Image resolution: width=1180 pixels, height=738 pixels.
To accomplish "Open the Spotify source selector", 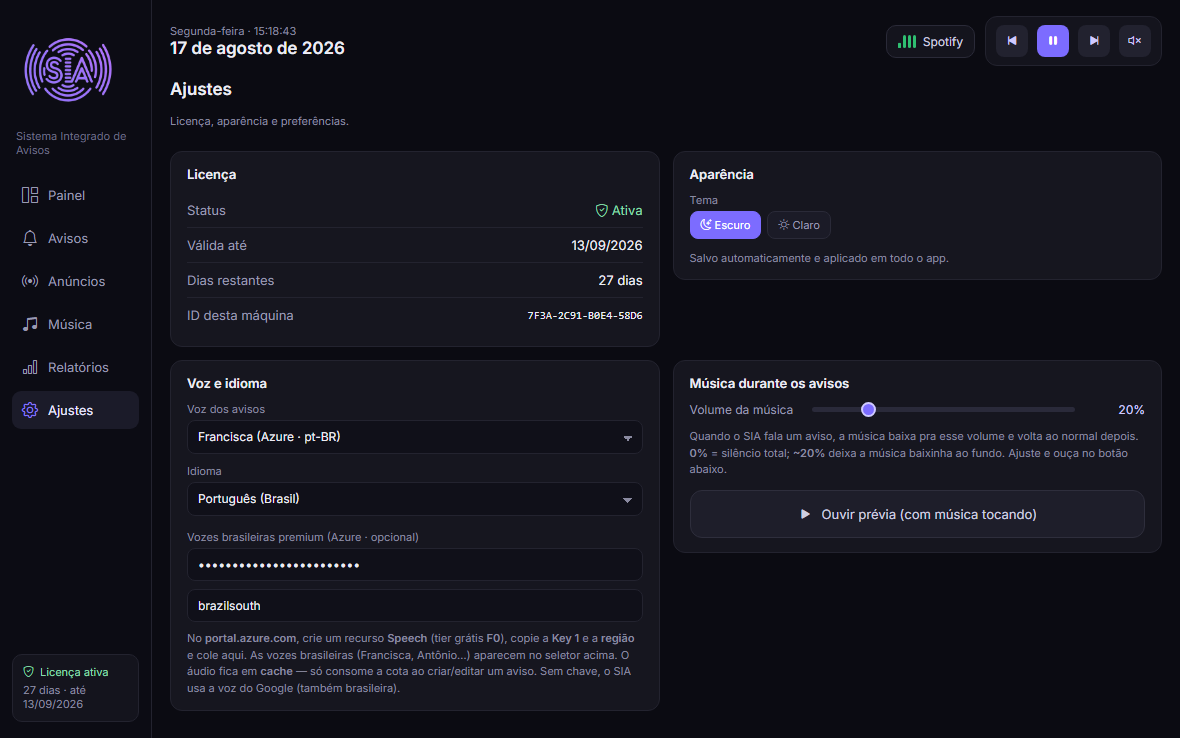I will (930, 41).
